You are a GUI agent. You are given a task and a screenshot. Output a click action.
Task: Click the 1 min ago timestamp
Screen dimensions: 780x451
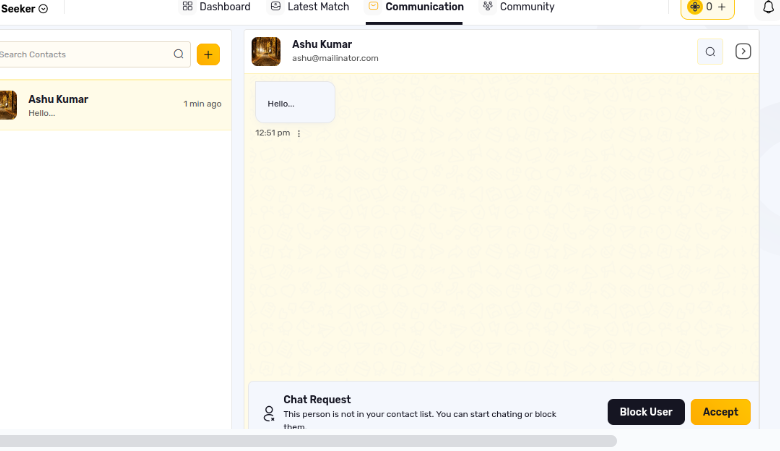(202, 104)
